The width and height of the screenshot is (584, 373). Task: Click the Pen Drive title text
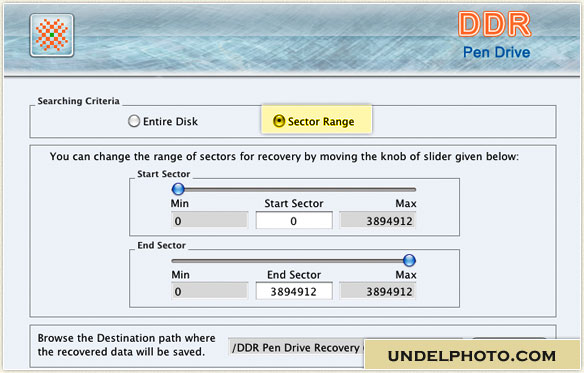click(x=496, y=52)
